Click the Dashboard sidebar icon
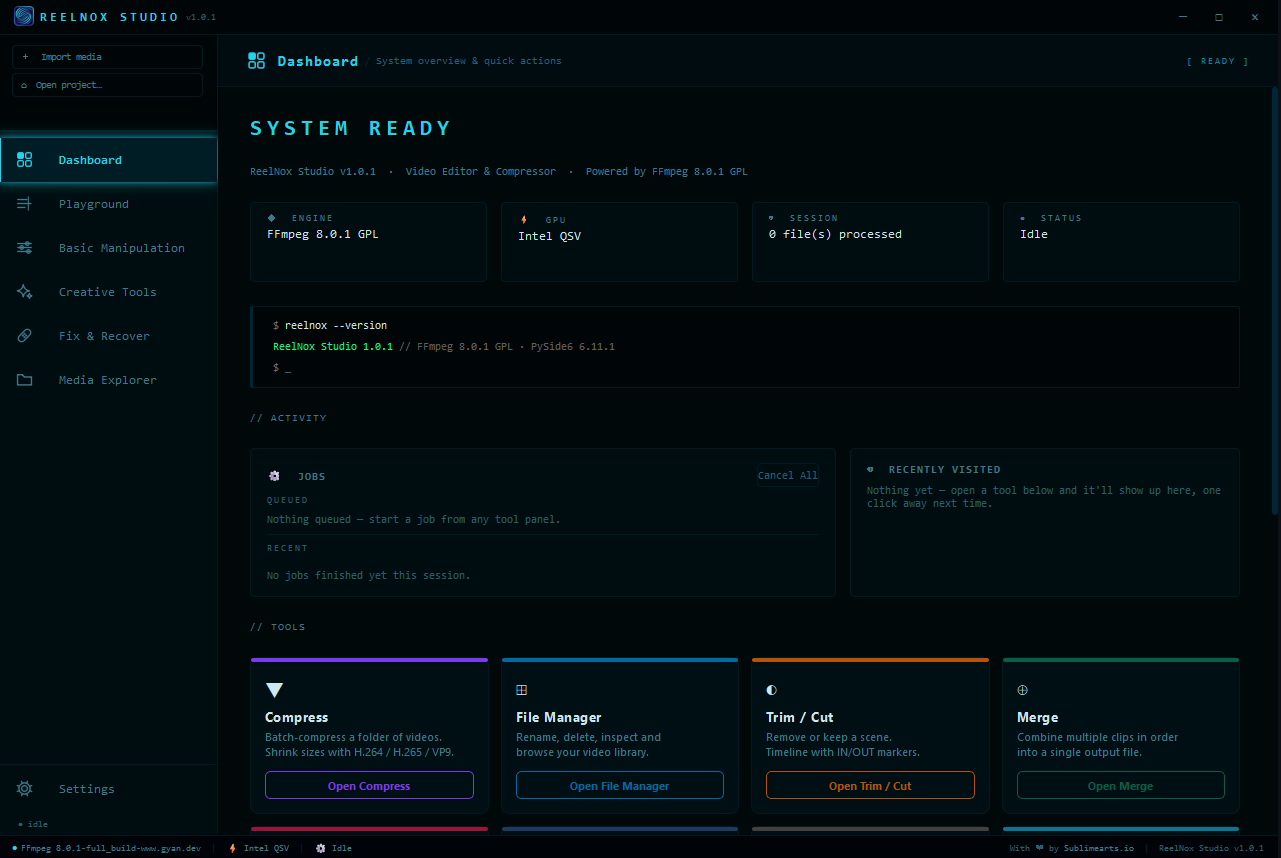Image resolution: width=1281 pixels, height=858 pixels. (25, 160)
